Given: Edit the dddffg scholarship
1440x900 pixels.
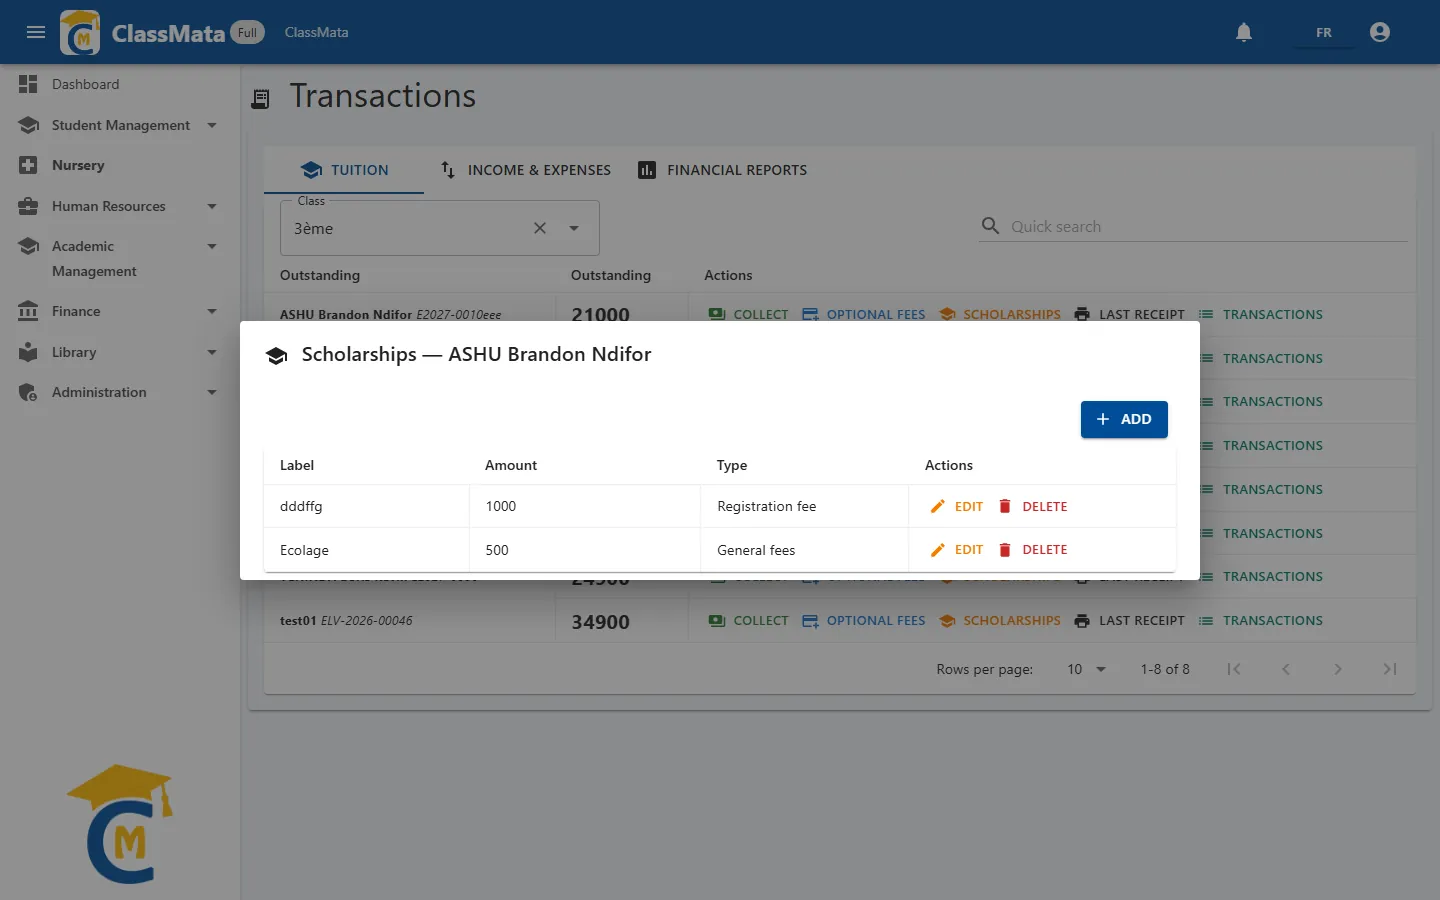Looking at the screenshot, I should click(958, 507).
